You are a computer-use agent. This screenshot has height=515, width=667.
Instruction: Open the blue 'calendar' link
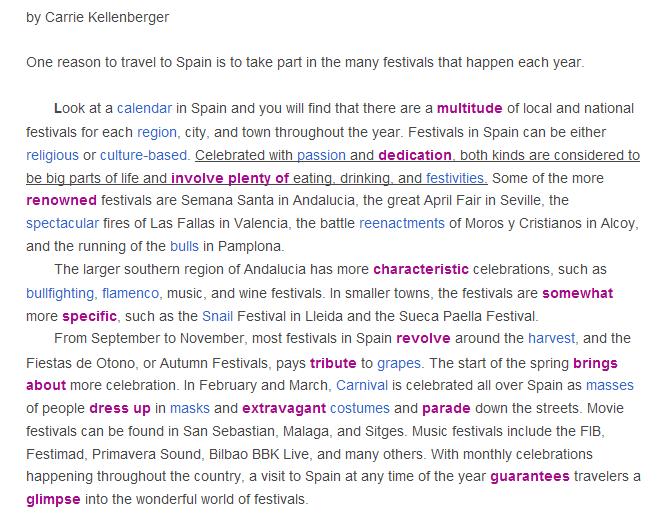coord(144,108)
